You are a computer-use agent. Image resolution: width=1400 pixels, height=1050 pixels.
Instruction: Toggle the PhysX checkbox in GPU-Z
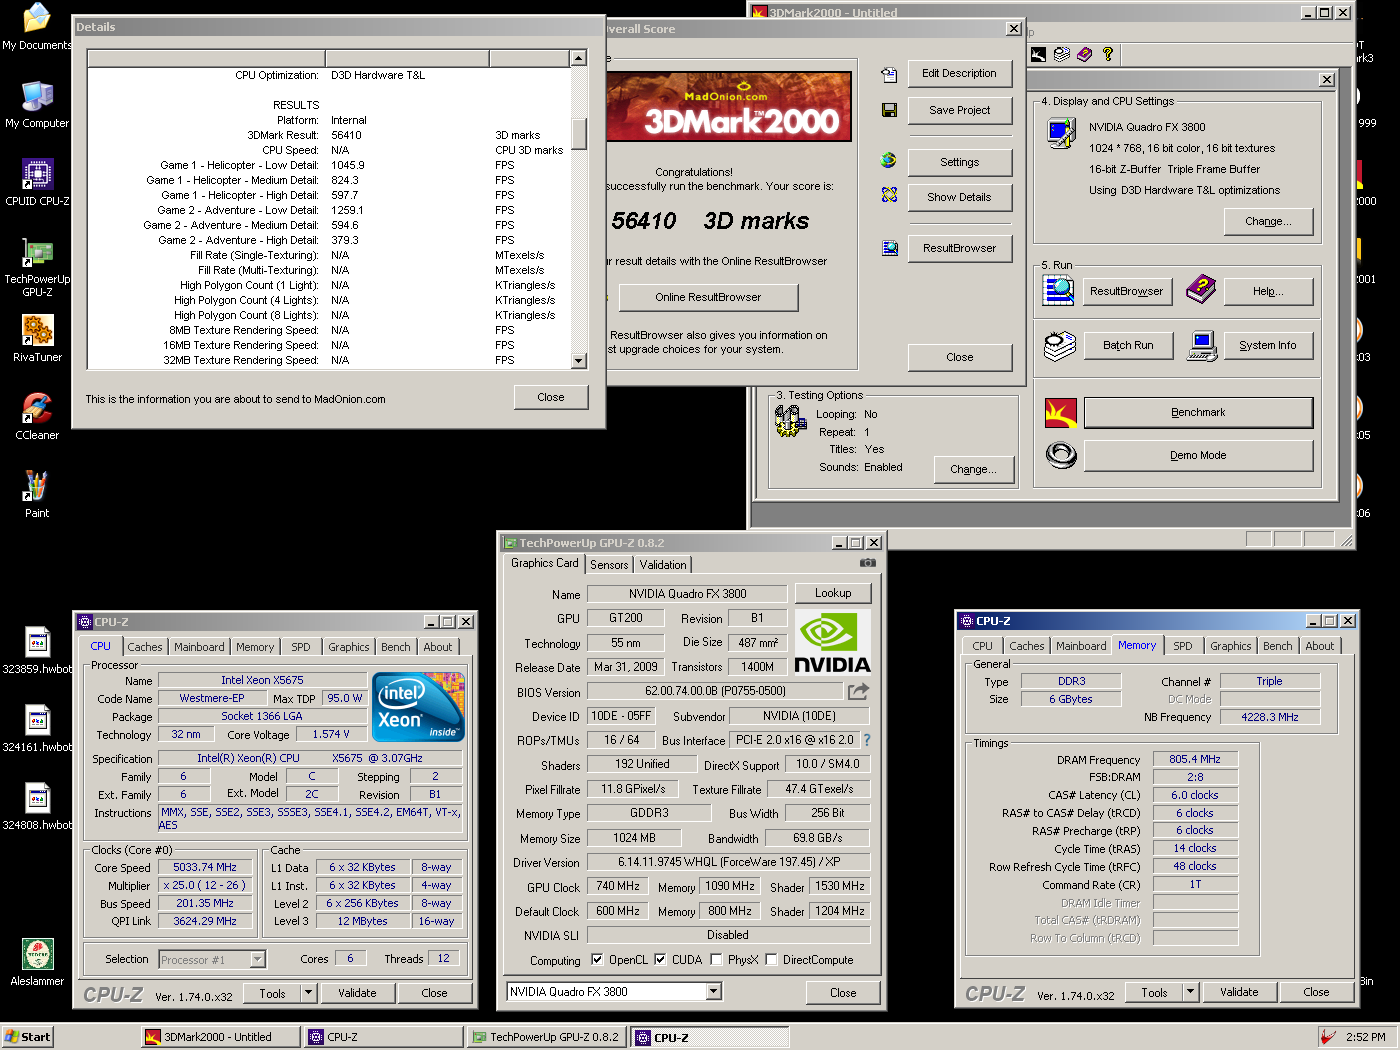(x=716, y=959)
